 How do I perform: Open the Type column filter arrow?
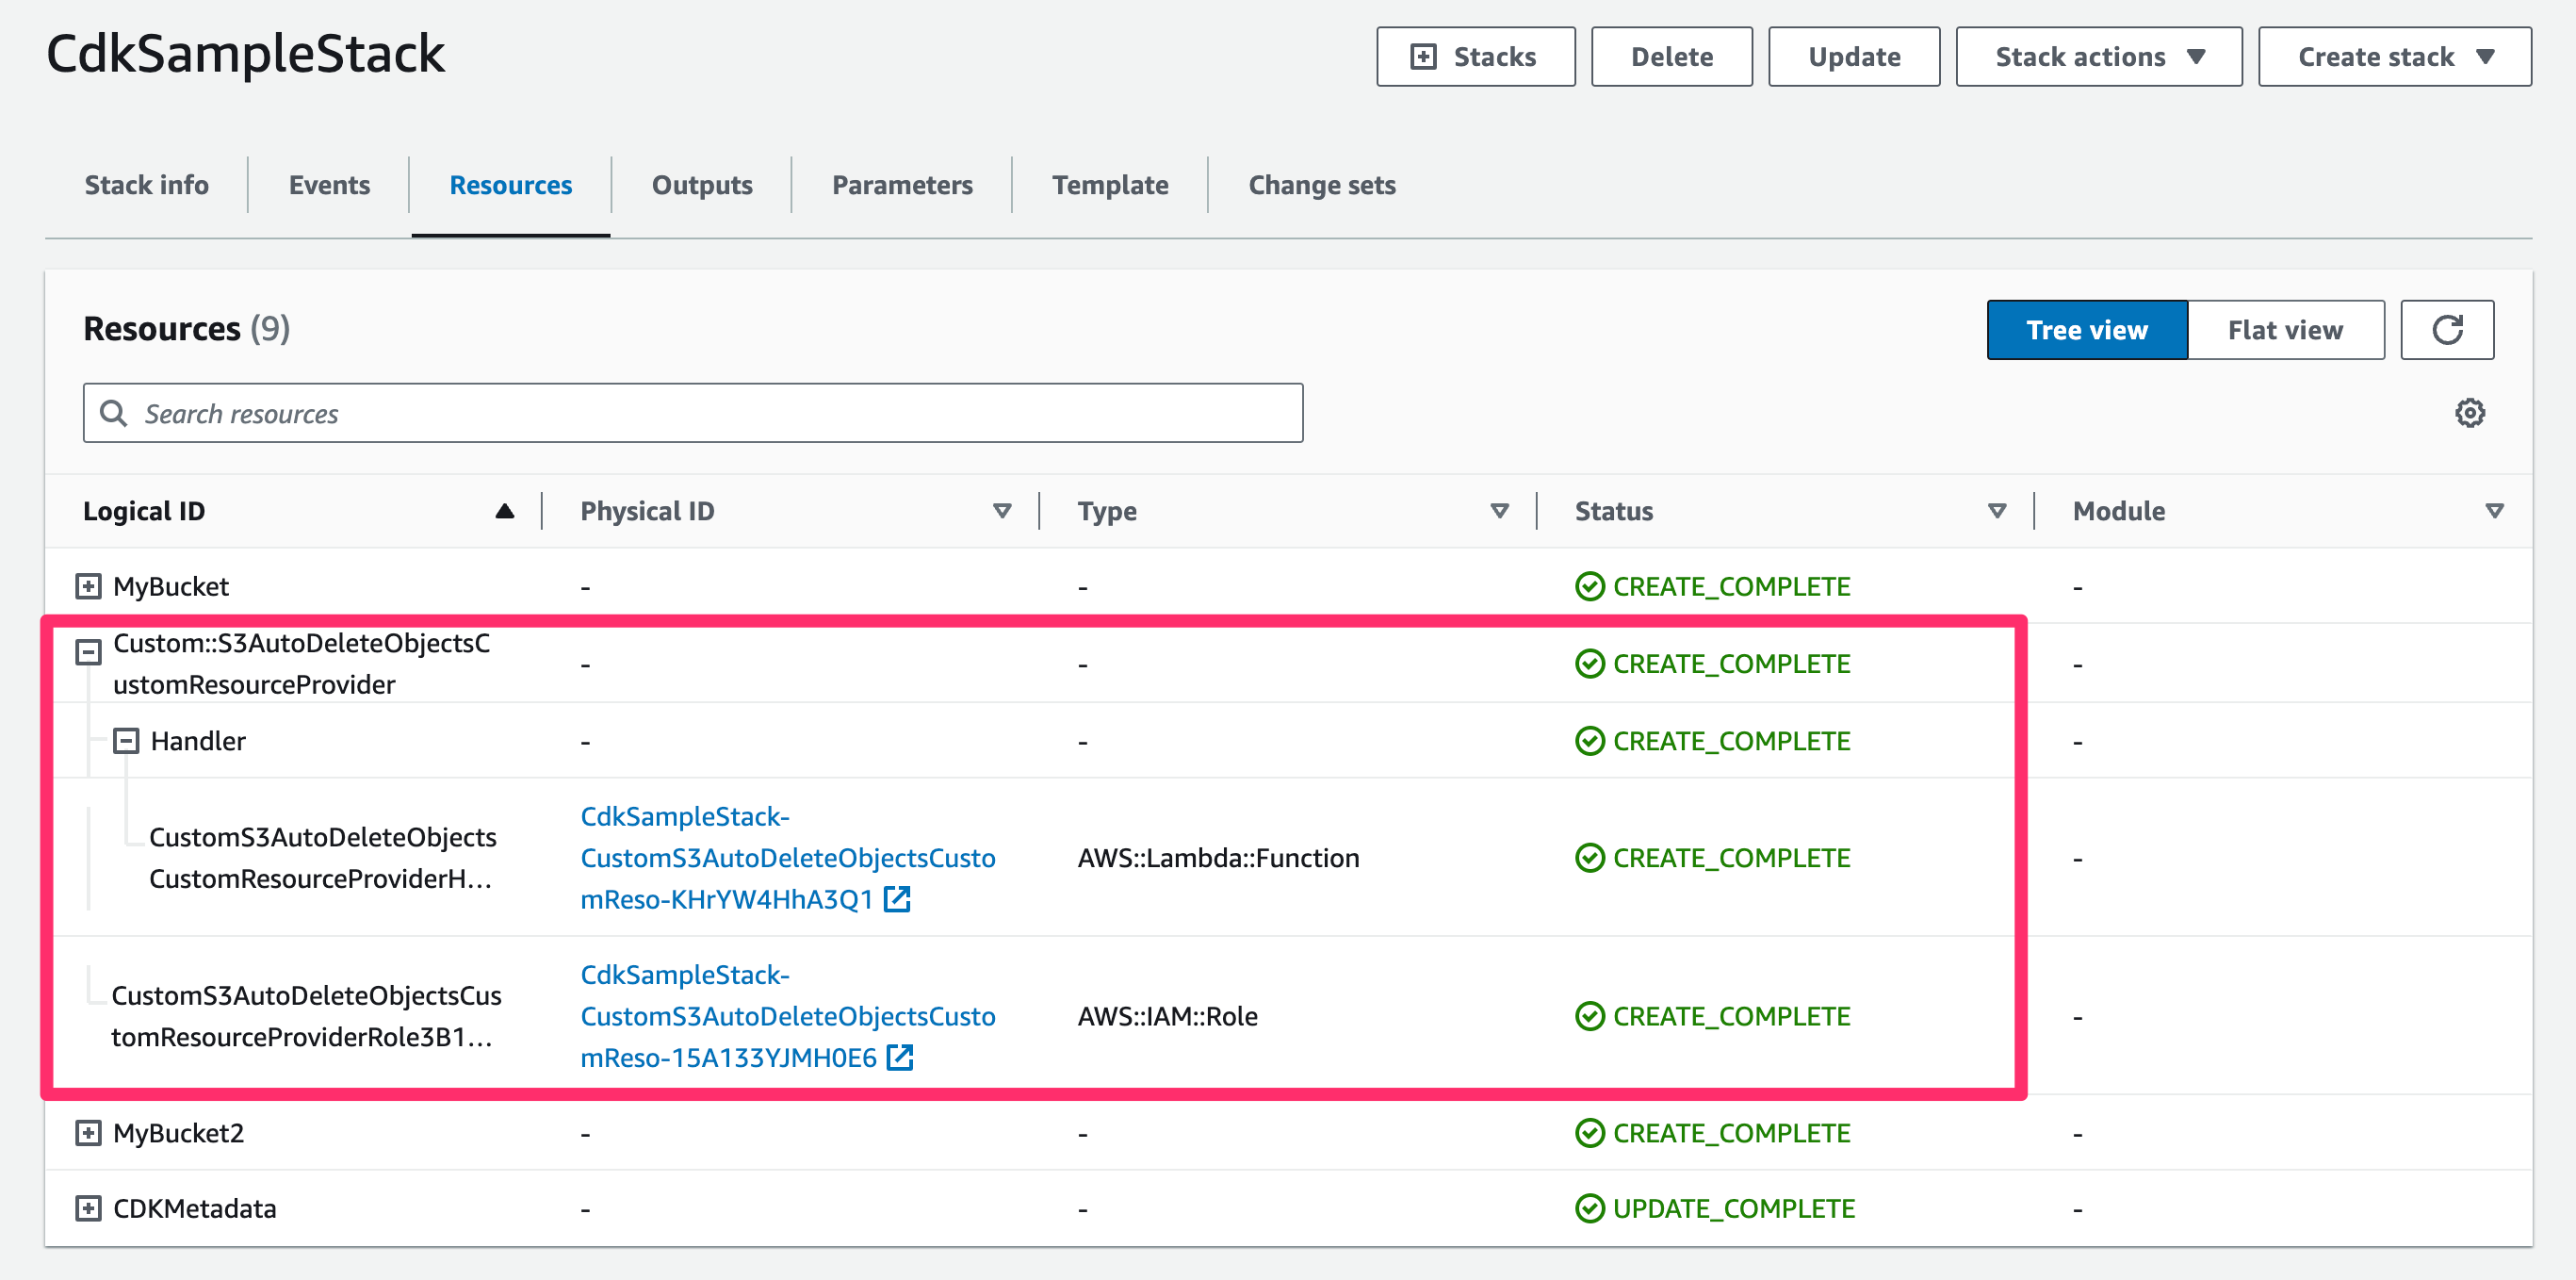1498,510
